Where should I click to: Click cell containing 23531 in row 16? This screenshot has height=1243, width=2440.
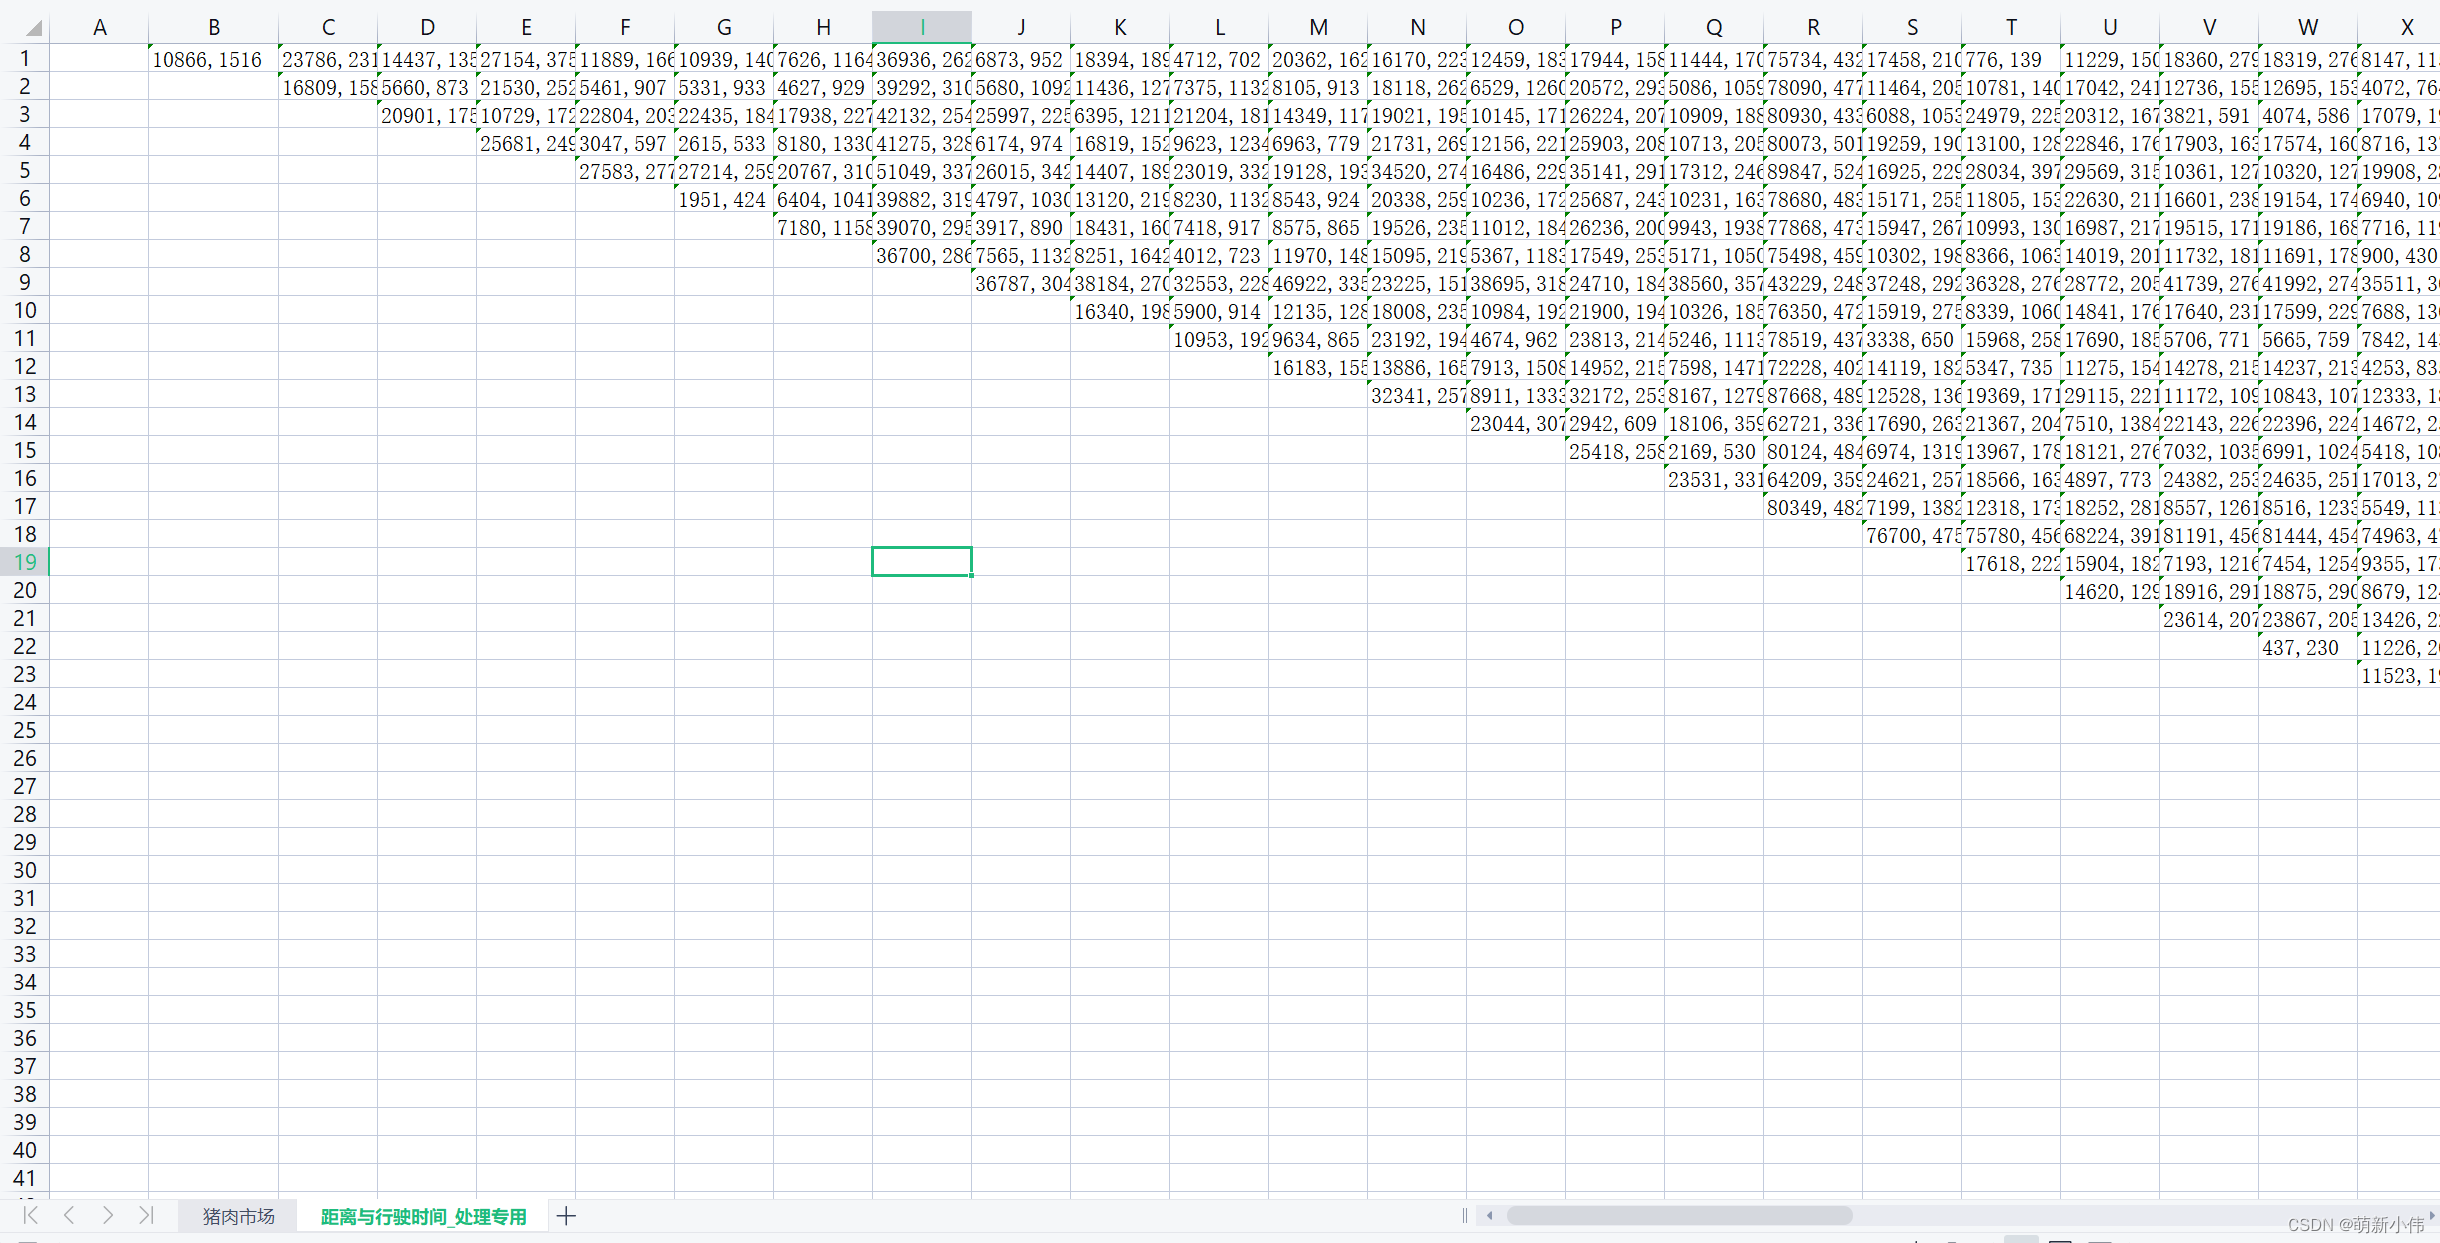pyautogui.click(x=1714, y=479)
